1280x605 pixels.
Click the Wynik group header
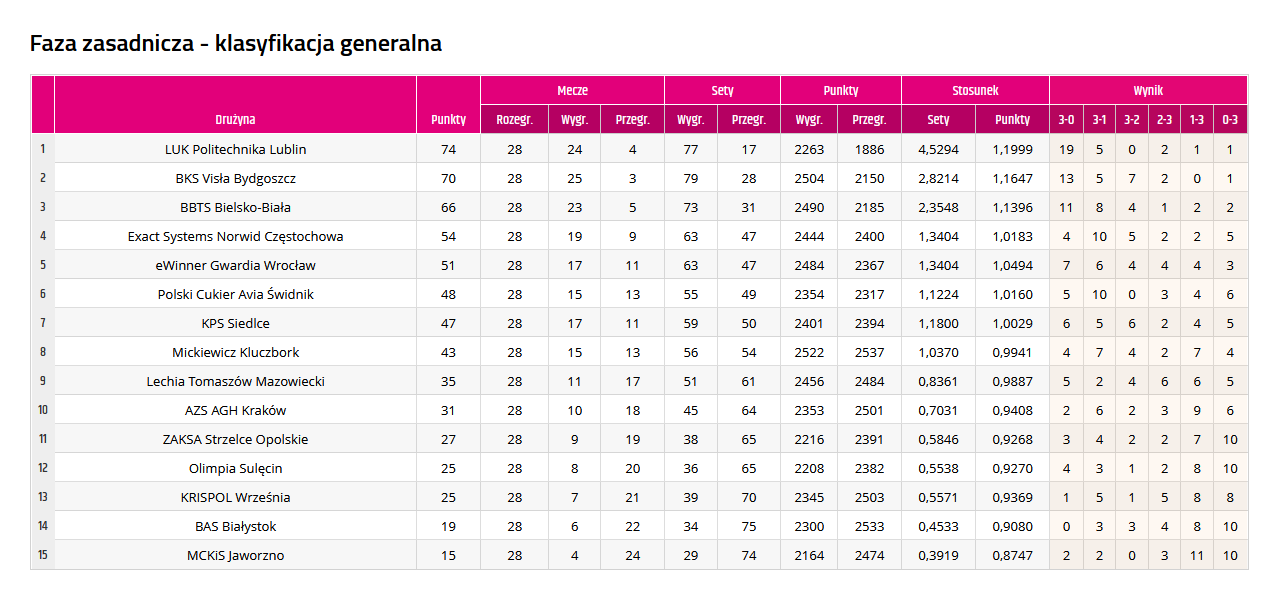(1148, 90)
